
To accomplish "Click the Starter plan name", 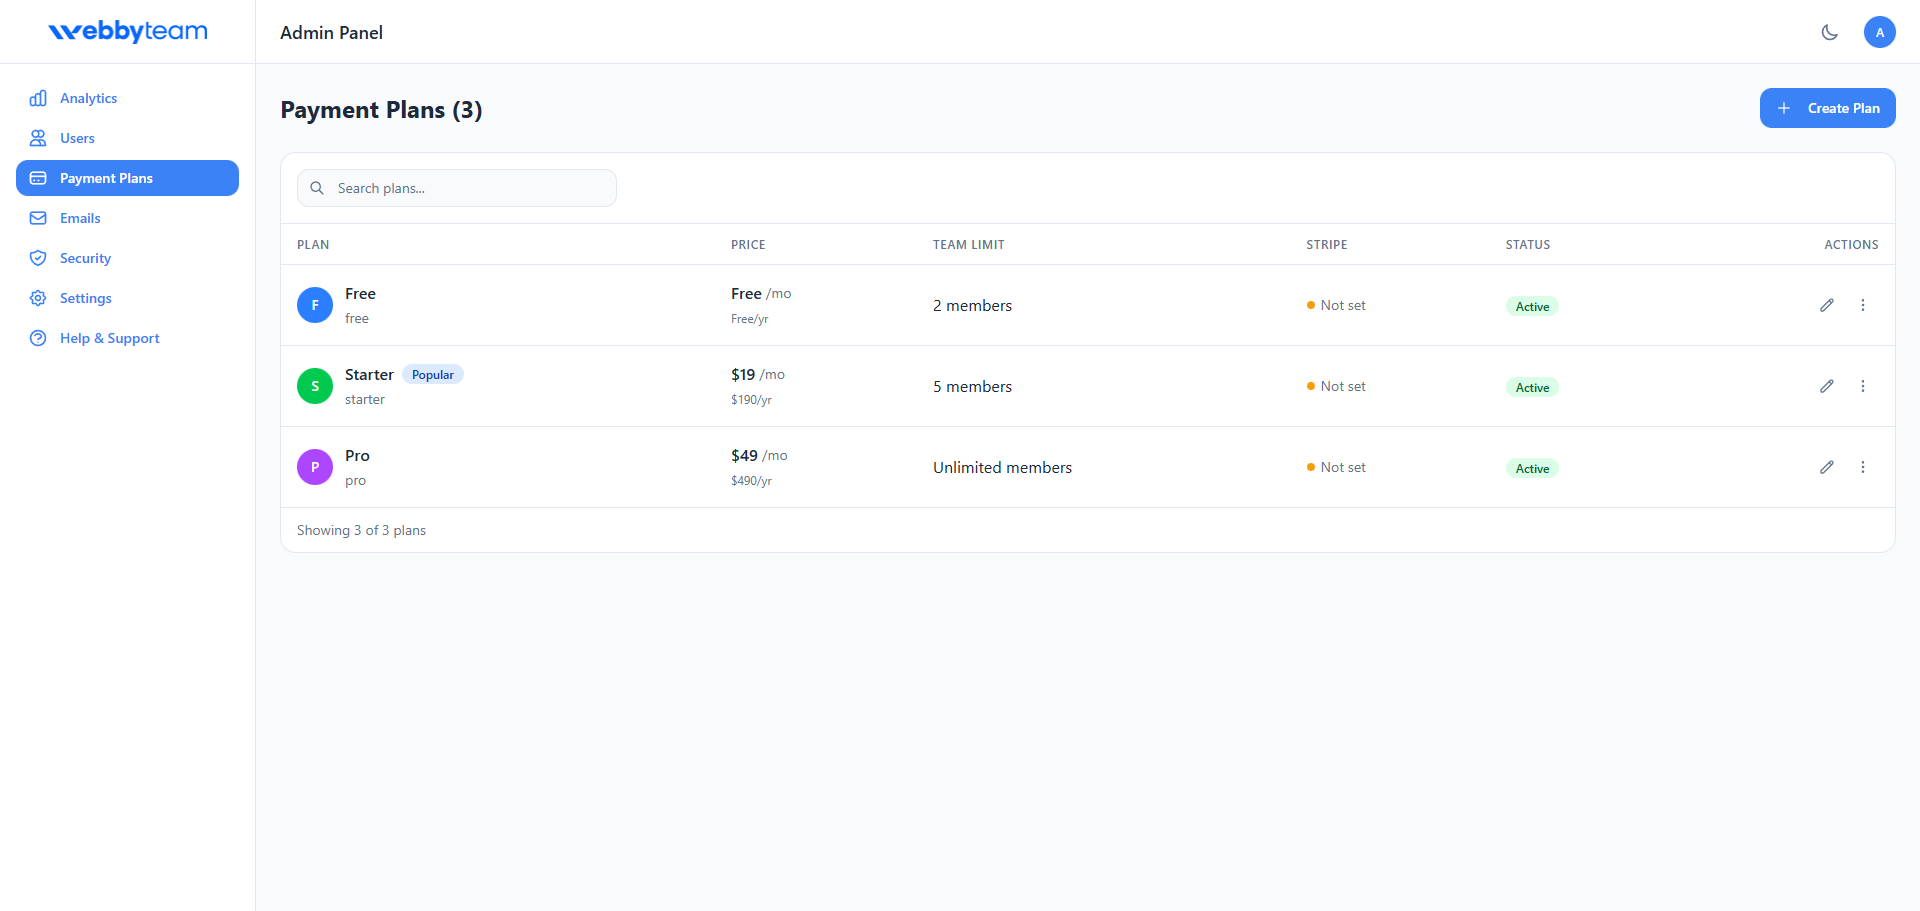I will [369, 374].
